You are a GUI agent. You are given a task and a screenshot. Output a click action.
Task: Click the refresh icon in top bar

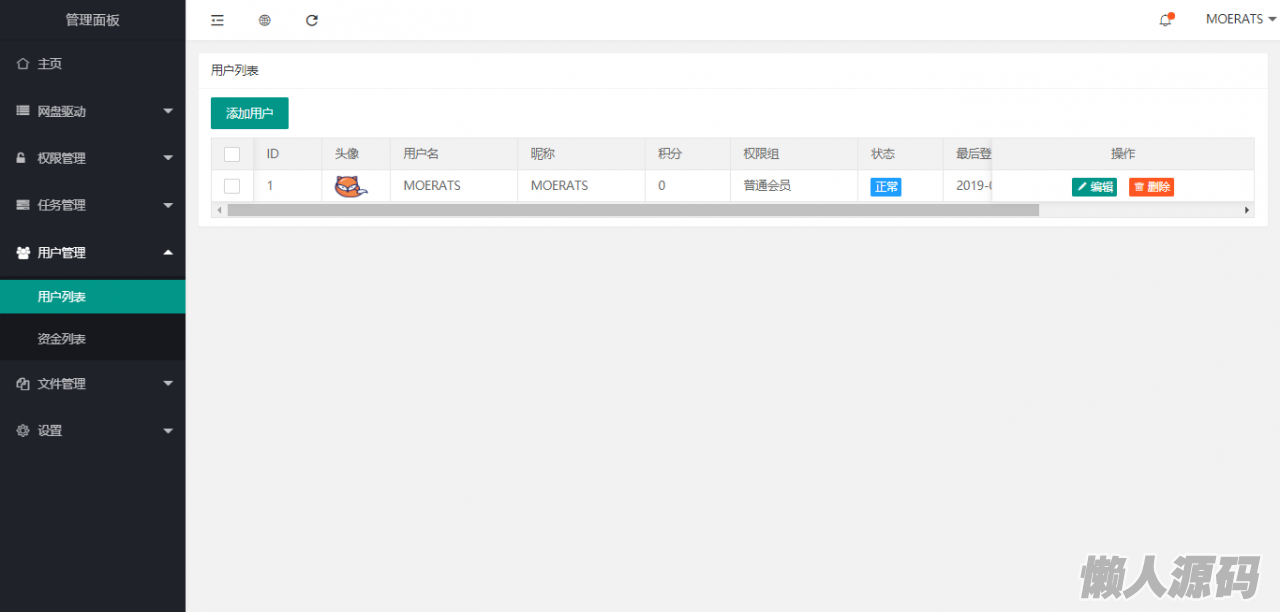[312, 20]
